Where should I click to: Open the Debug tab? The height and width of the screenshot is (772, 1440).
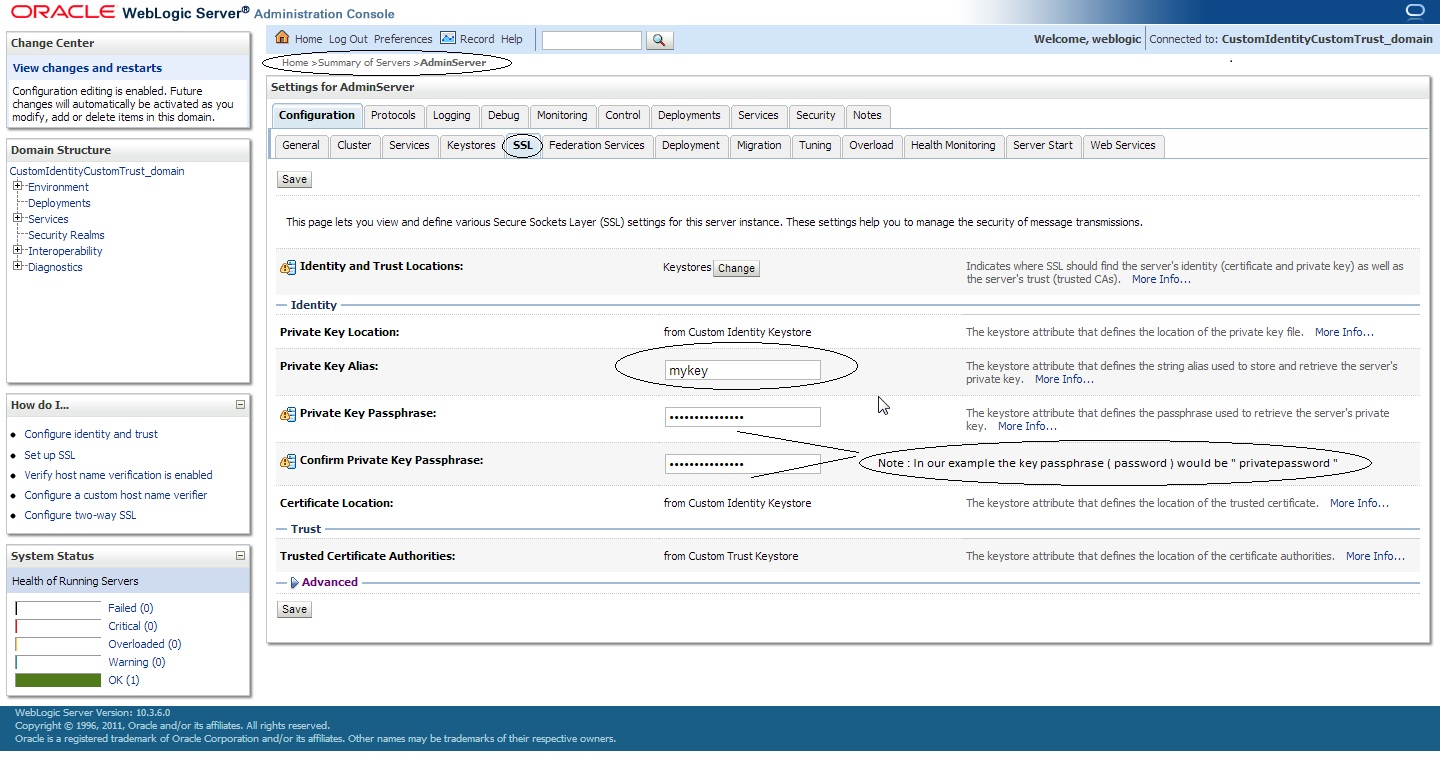[504, 116]
